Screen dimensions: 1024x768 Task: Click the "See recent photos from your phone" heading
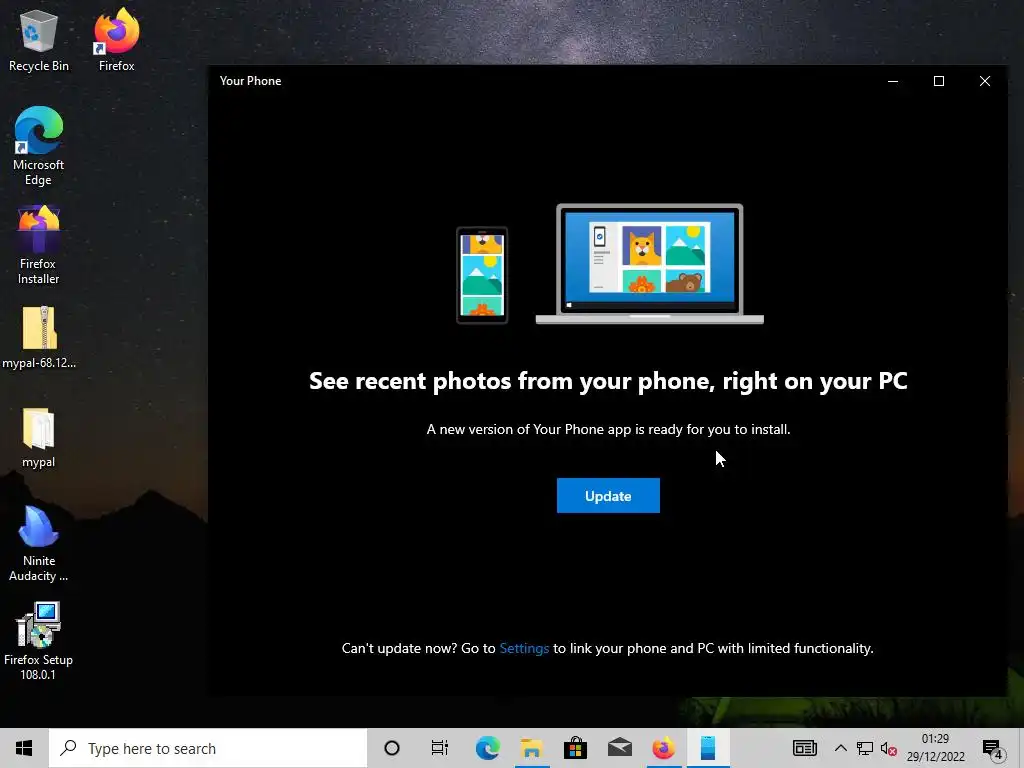coord(608,381)
